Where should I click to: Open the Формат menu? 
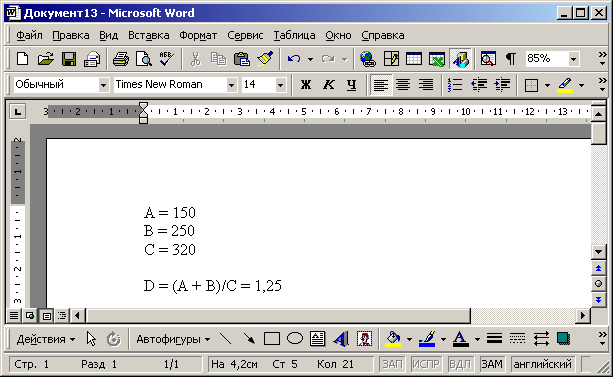pyautogui.click(x=198, y=35)
